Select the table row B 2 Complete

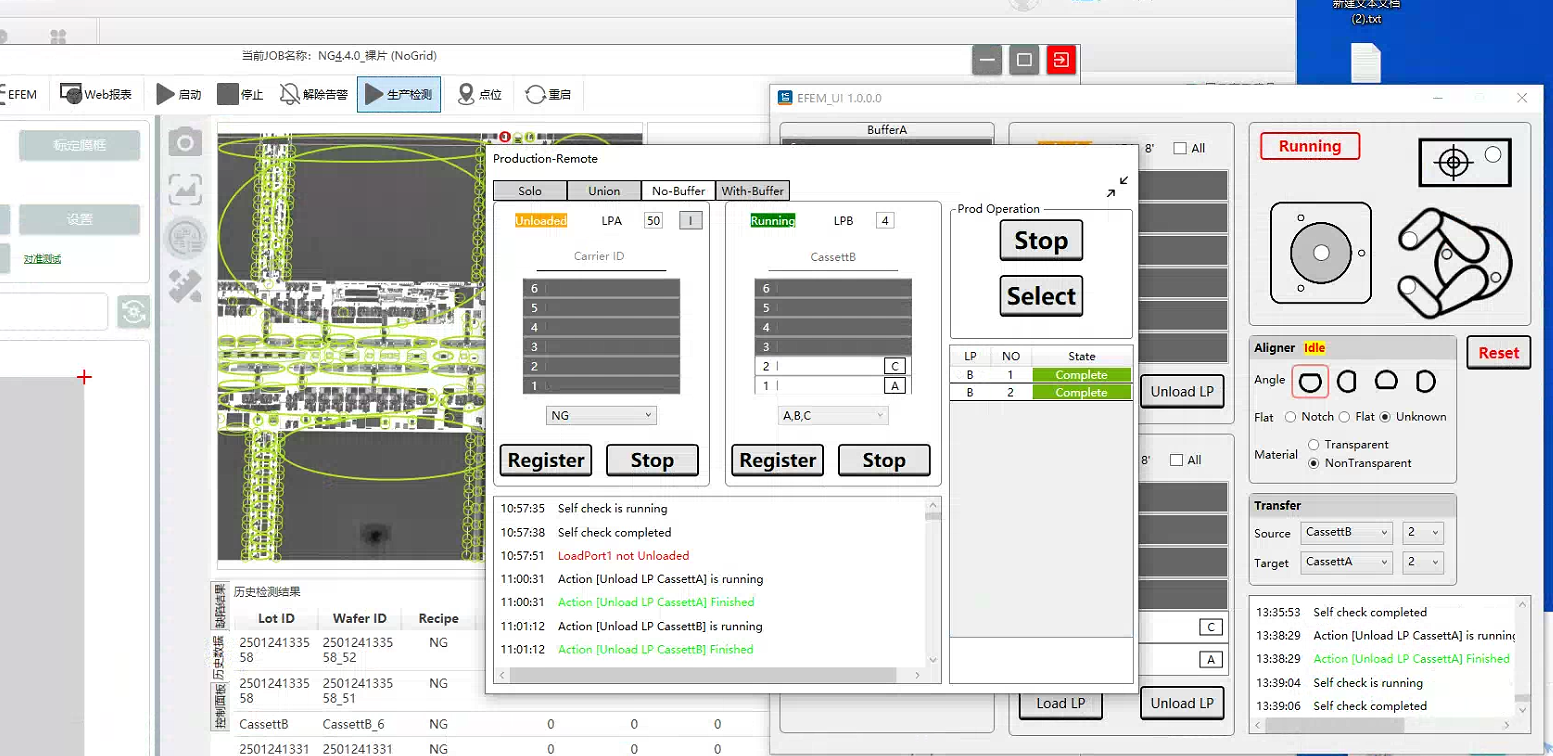pyautogui.click(x=1041, y=393)
